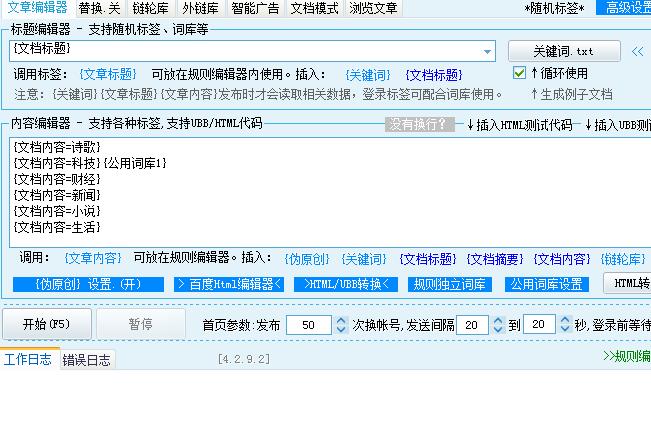Screen dimensions: 651x439
Task: Toggle the 循环使用 checkbox
Action: click(x=519, y=73)
